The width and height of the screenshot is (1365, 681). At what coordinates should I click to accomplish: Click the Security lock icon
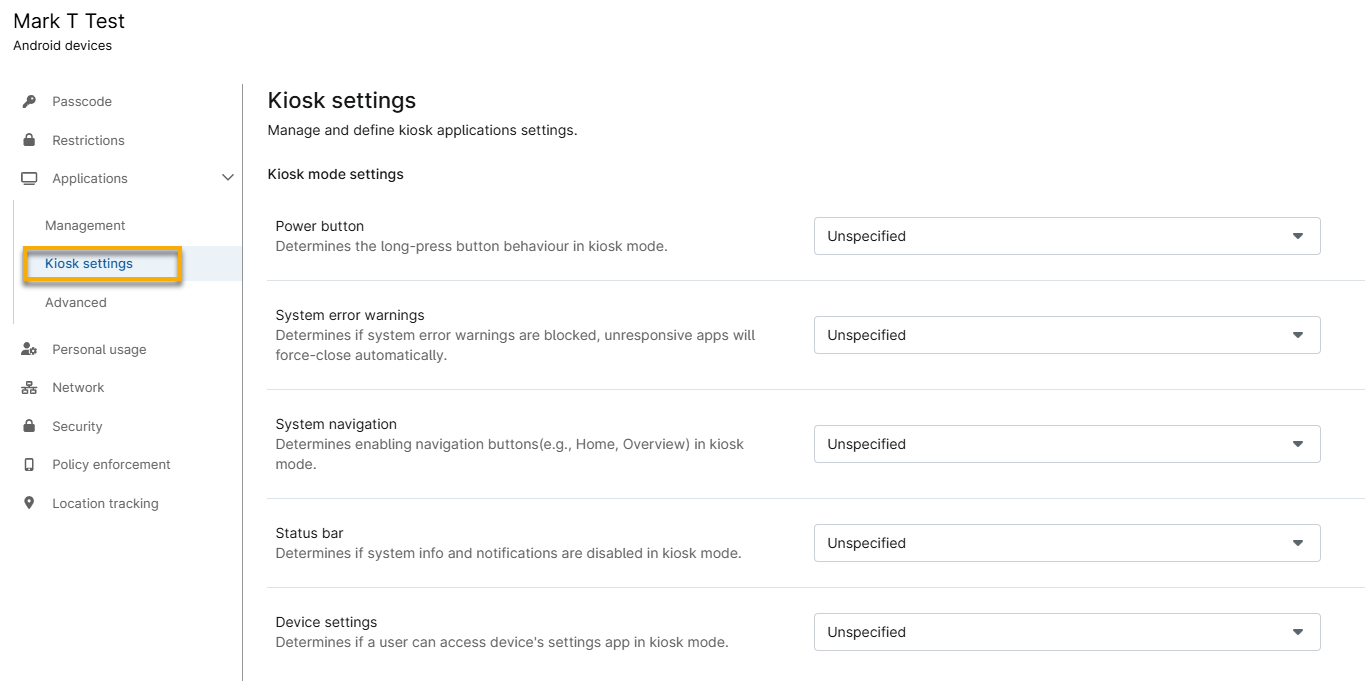(29, 426)
